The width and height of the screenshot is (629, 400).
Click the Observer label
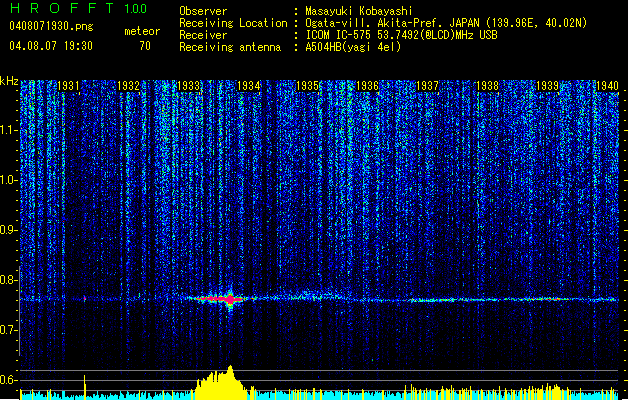[x=203, y=11]
